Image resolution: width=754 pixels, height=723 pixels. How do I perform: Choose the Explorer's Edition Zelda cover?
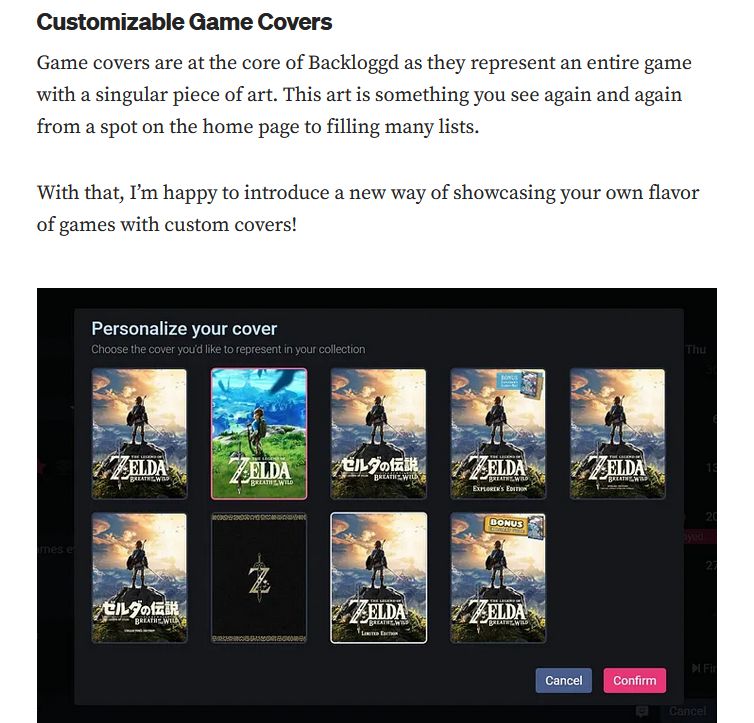coord(498,434)
